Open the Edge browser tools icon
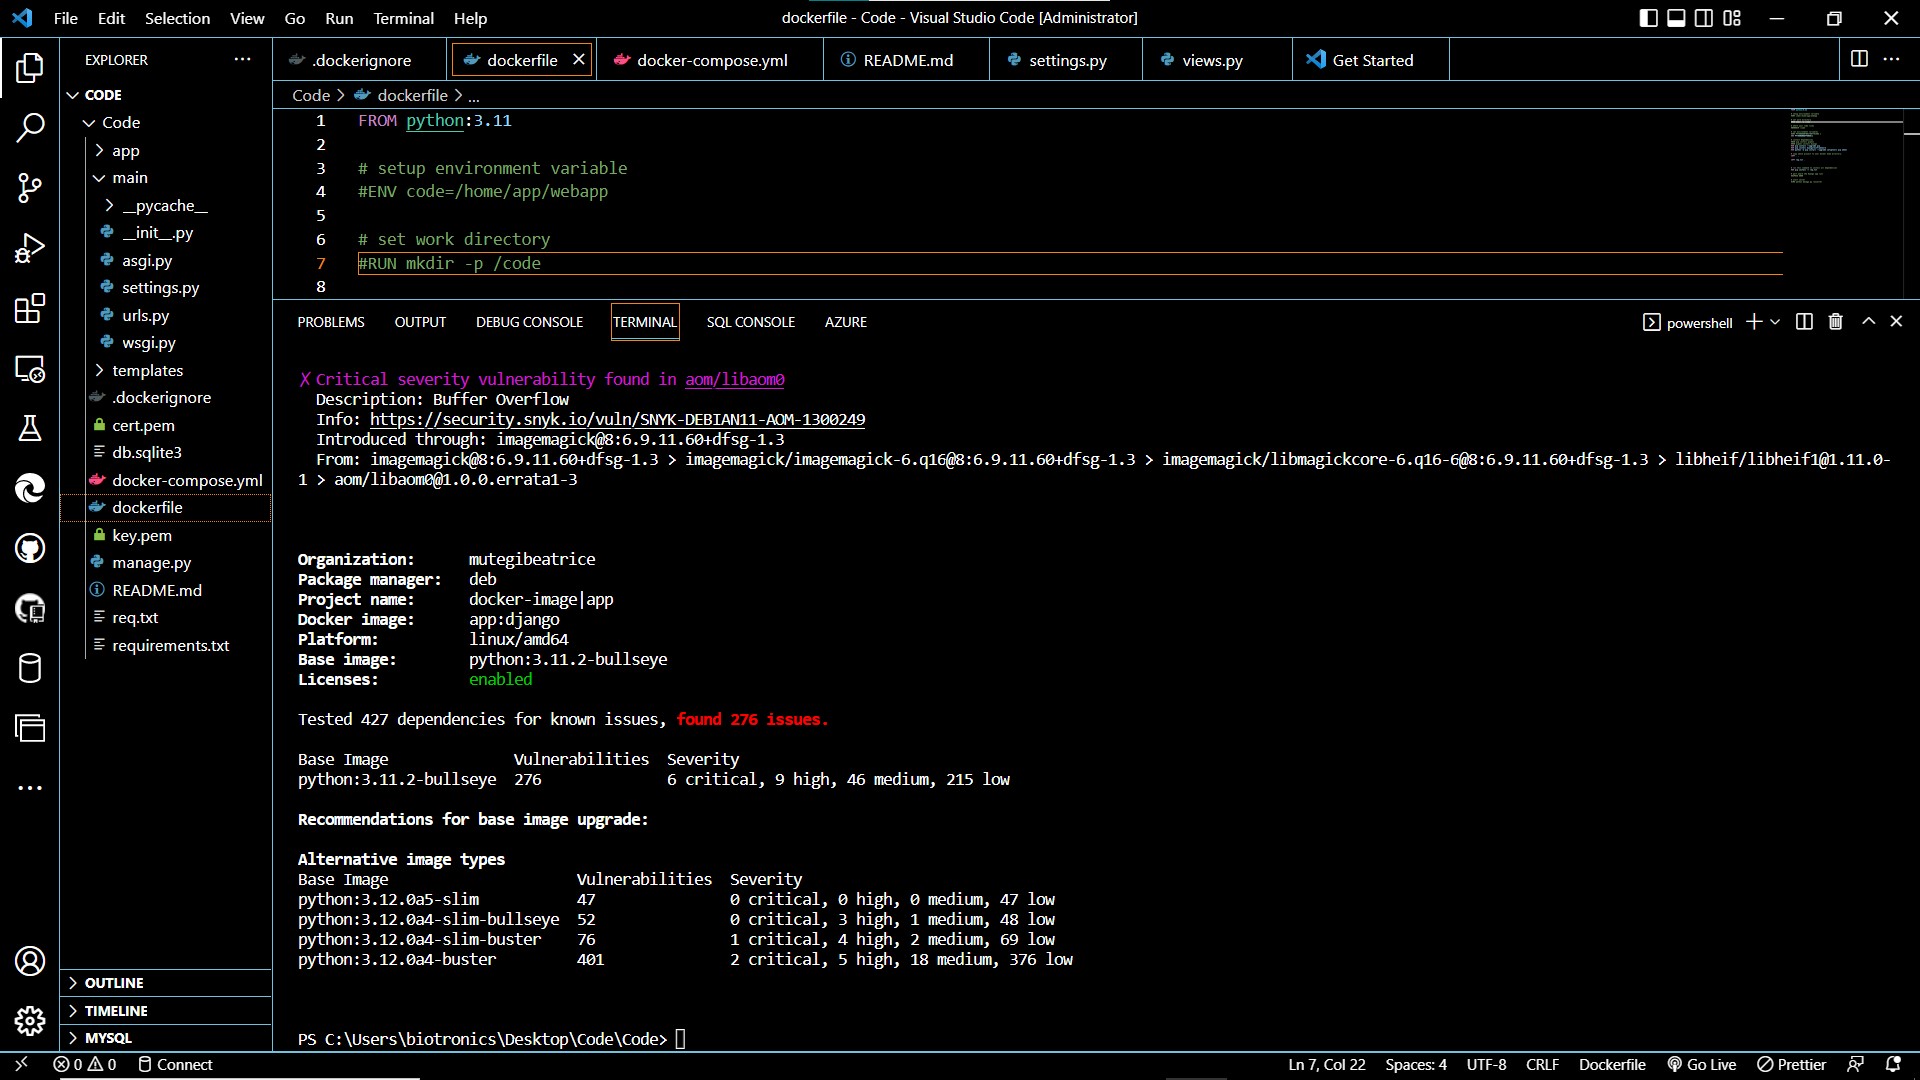This screenshot has height=1080, width=1920. pyautogui.click(x=30, y=488)
